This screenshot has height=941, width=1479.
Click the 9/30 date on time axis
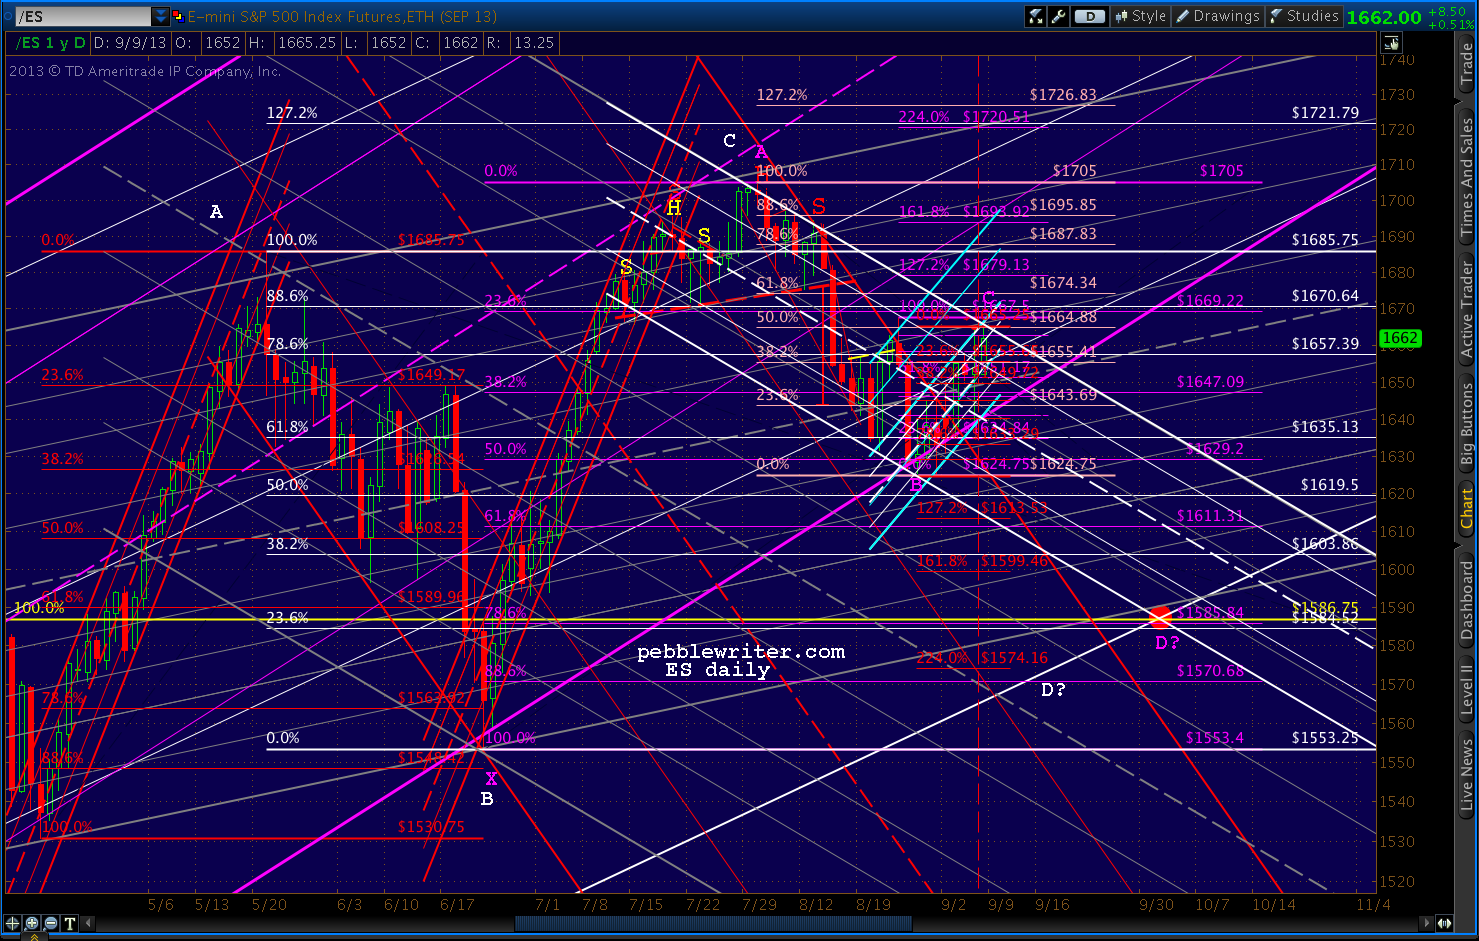[1157, 905]
